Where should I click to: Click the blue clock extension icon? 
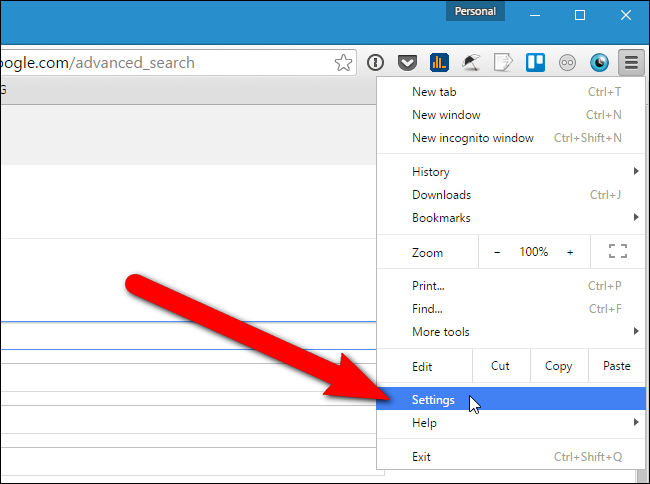pos(599,63)
